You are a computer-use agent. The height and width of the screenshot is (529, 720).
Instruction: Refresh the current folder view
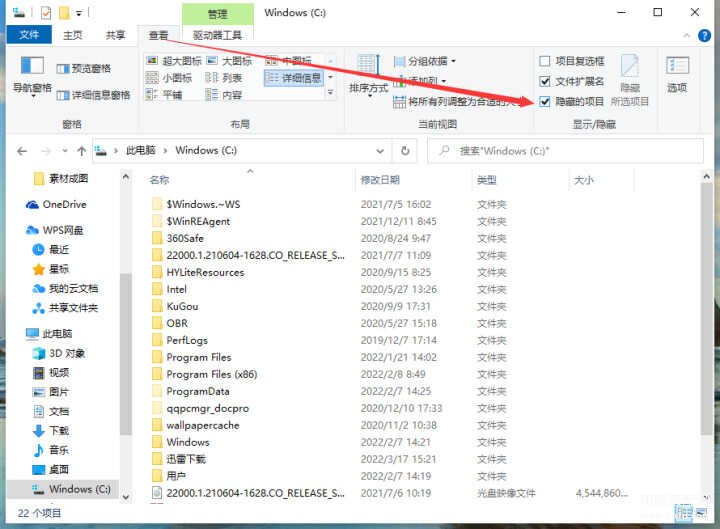tap(405, 151)
